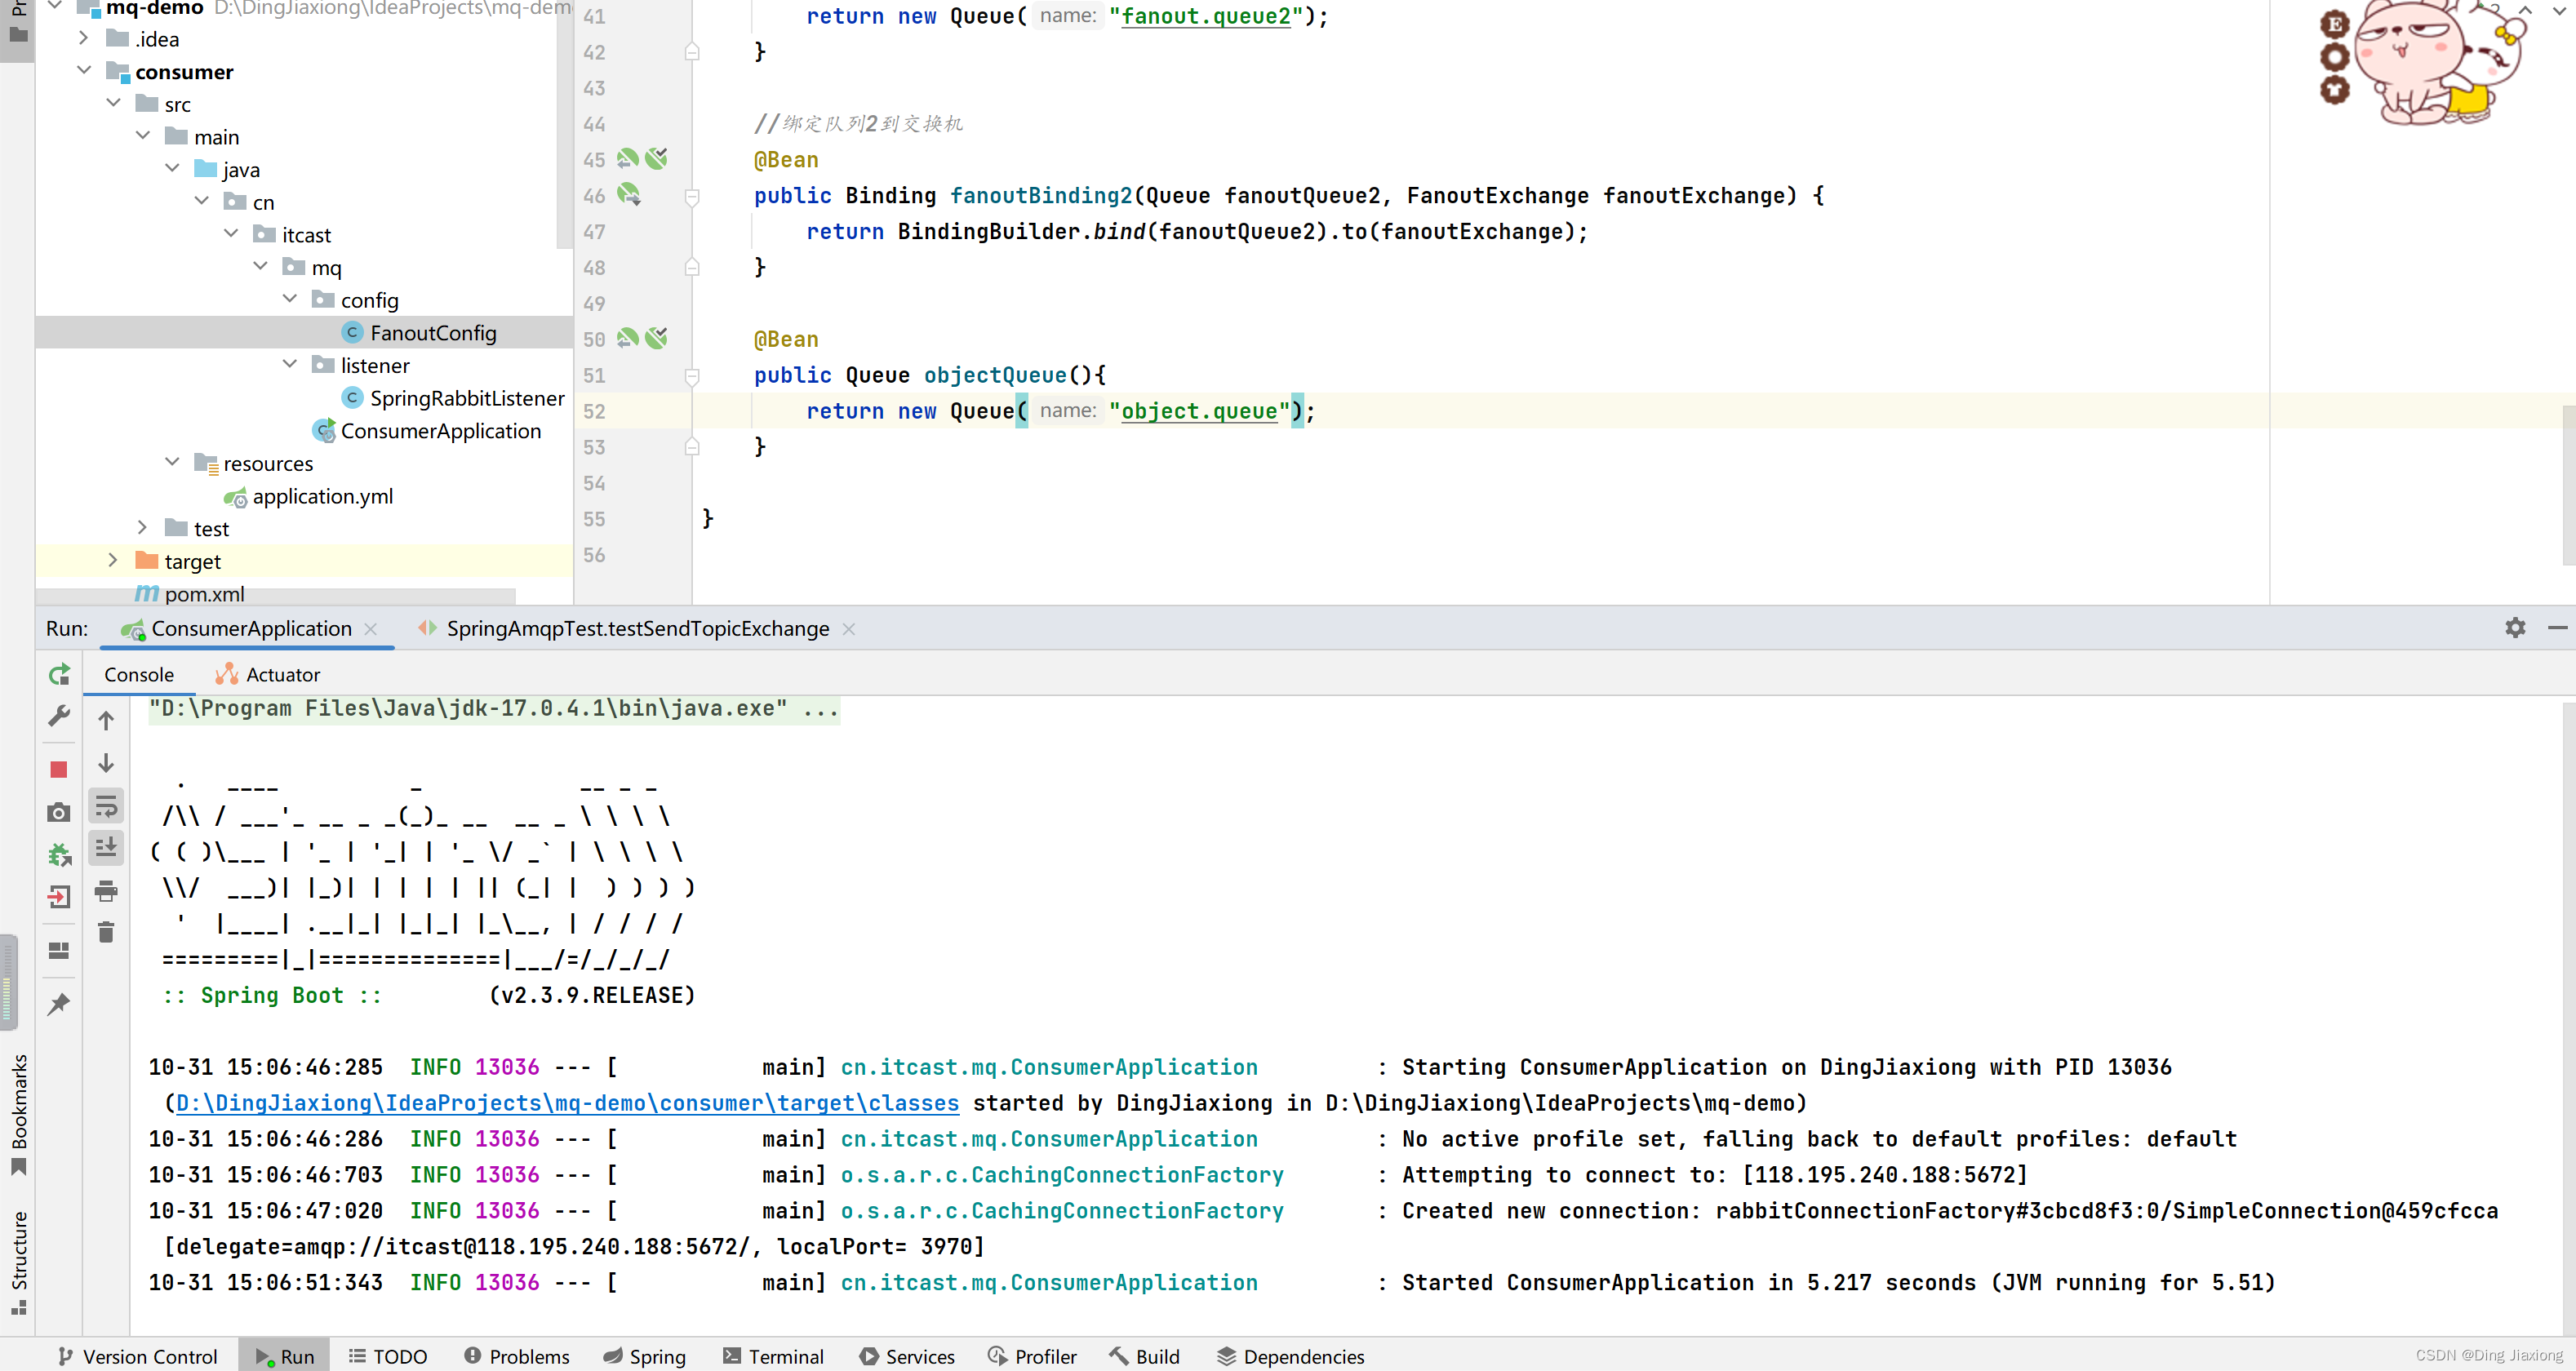The width and height of the screenshot is (2576, 1371).
Task: Select the Actuator tab
Action: [x=268, y=674]
